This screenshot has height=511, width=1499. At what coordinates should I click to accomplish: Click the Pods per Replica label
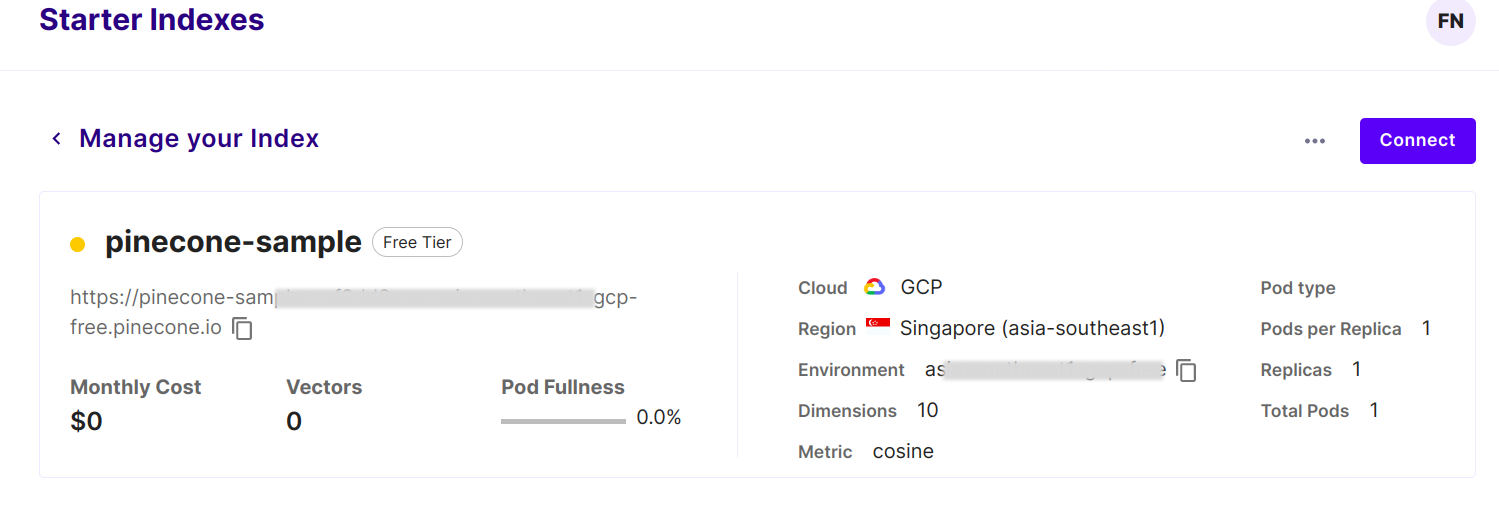point(1331,329)
